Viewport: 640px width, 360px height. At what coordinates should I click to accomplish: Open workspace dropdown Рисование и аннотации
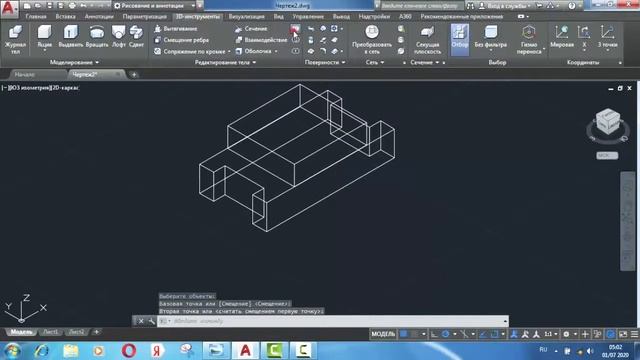154,6
